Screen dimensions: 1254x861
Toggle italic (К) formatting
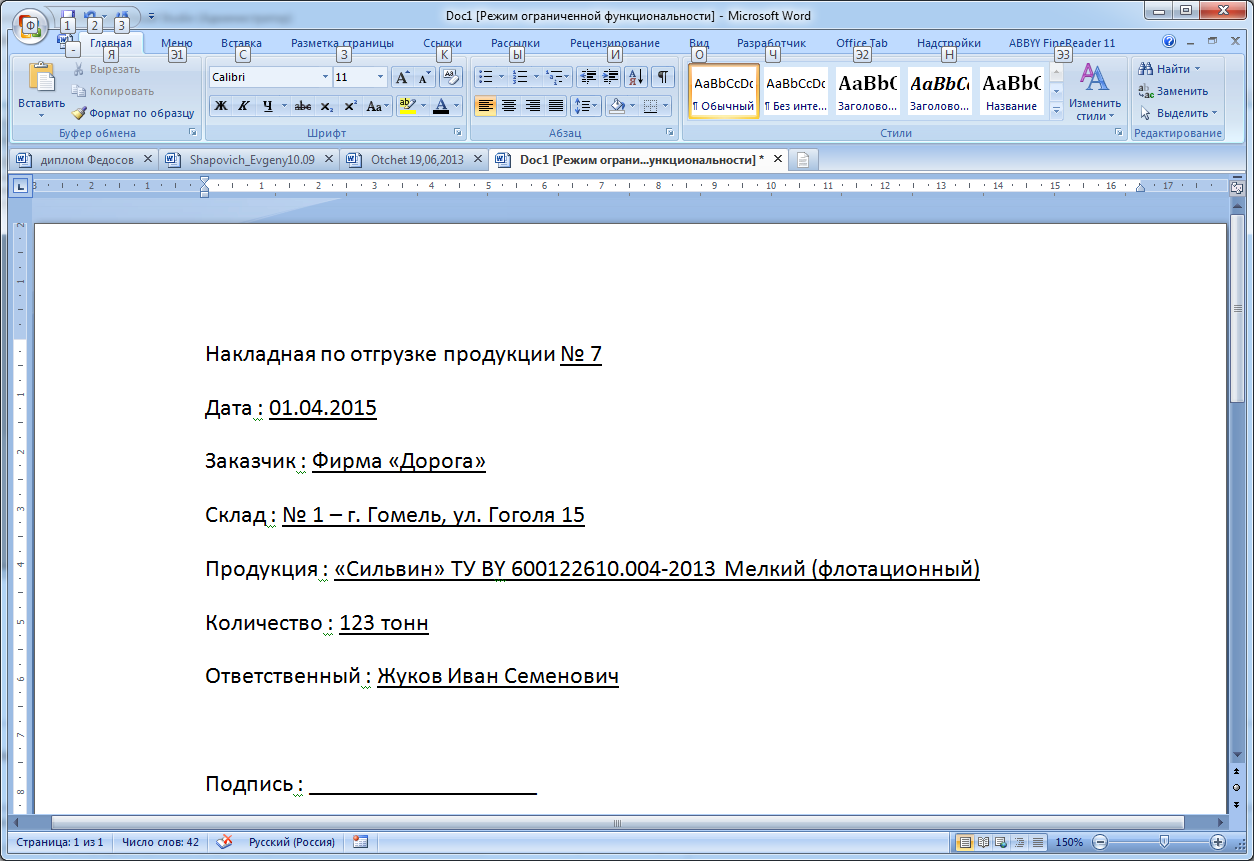click(x=243, y=105)
